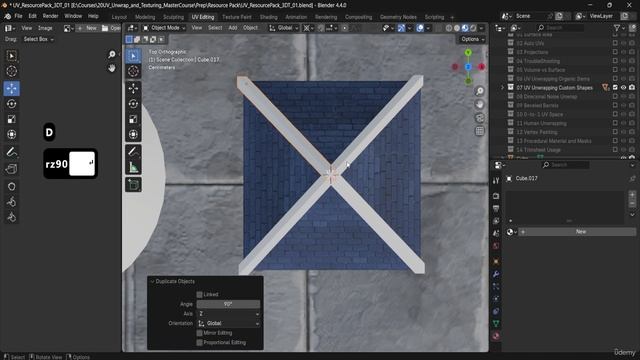This screenshot has height=360, width=640.
Task: Open the Add menu in 3D viewport header
Action: pos(233,28)
